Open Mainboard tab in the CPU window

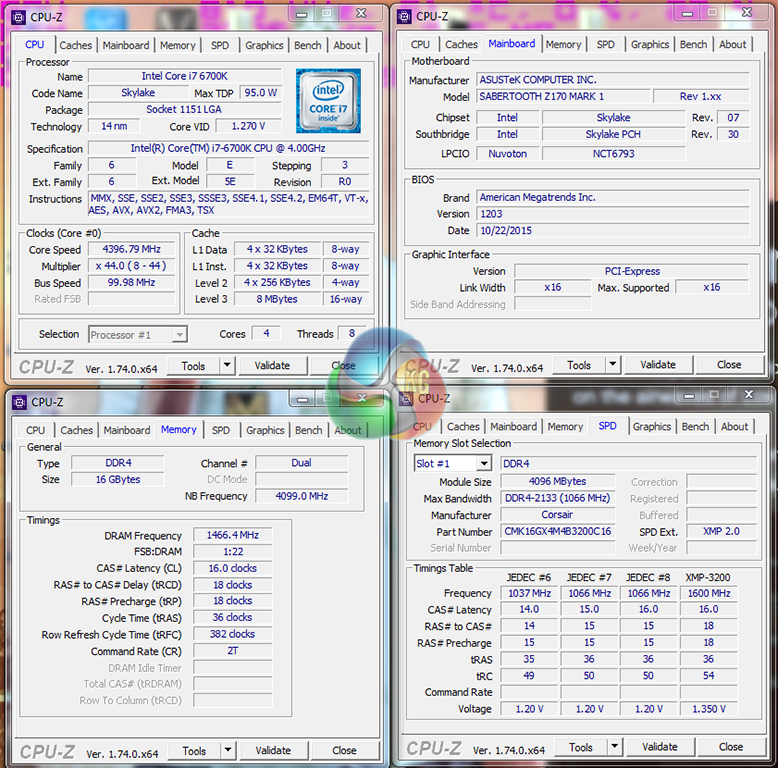(126, 45)
